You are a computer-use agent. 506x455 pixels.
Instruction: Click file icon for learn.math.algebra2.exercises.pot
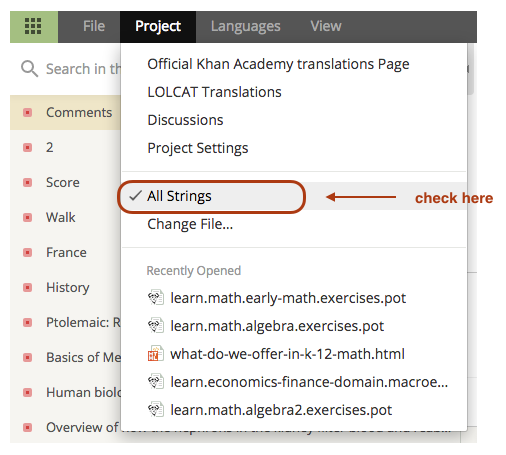click(156, 410)
